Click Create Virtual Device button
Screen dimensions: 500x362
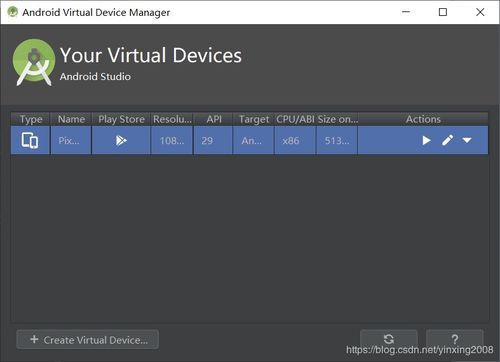(87, 340)
